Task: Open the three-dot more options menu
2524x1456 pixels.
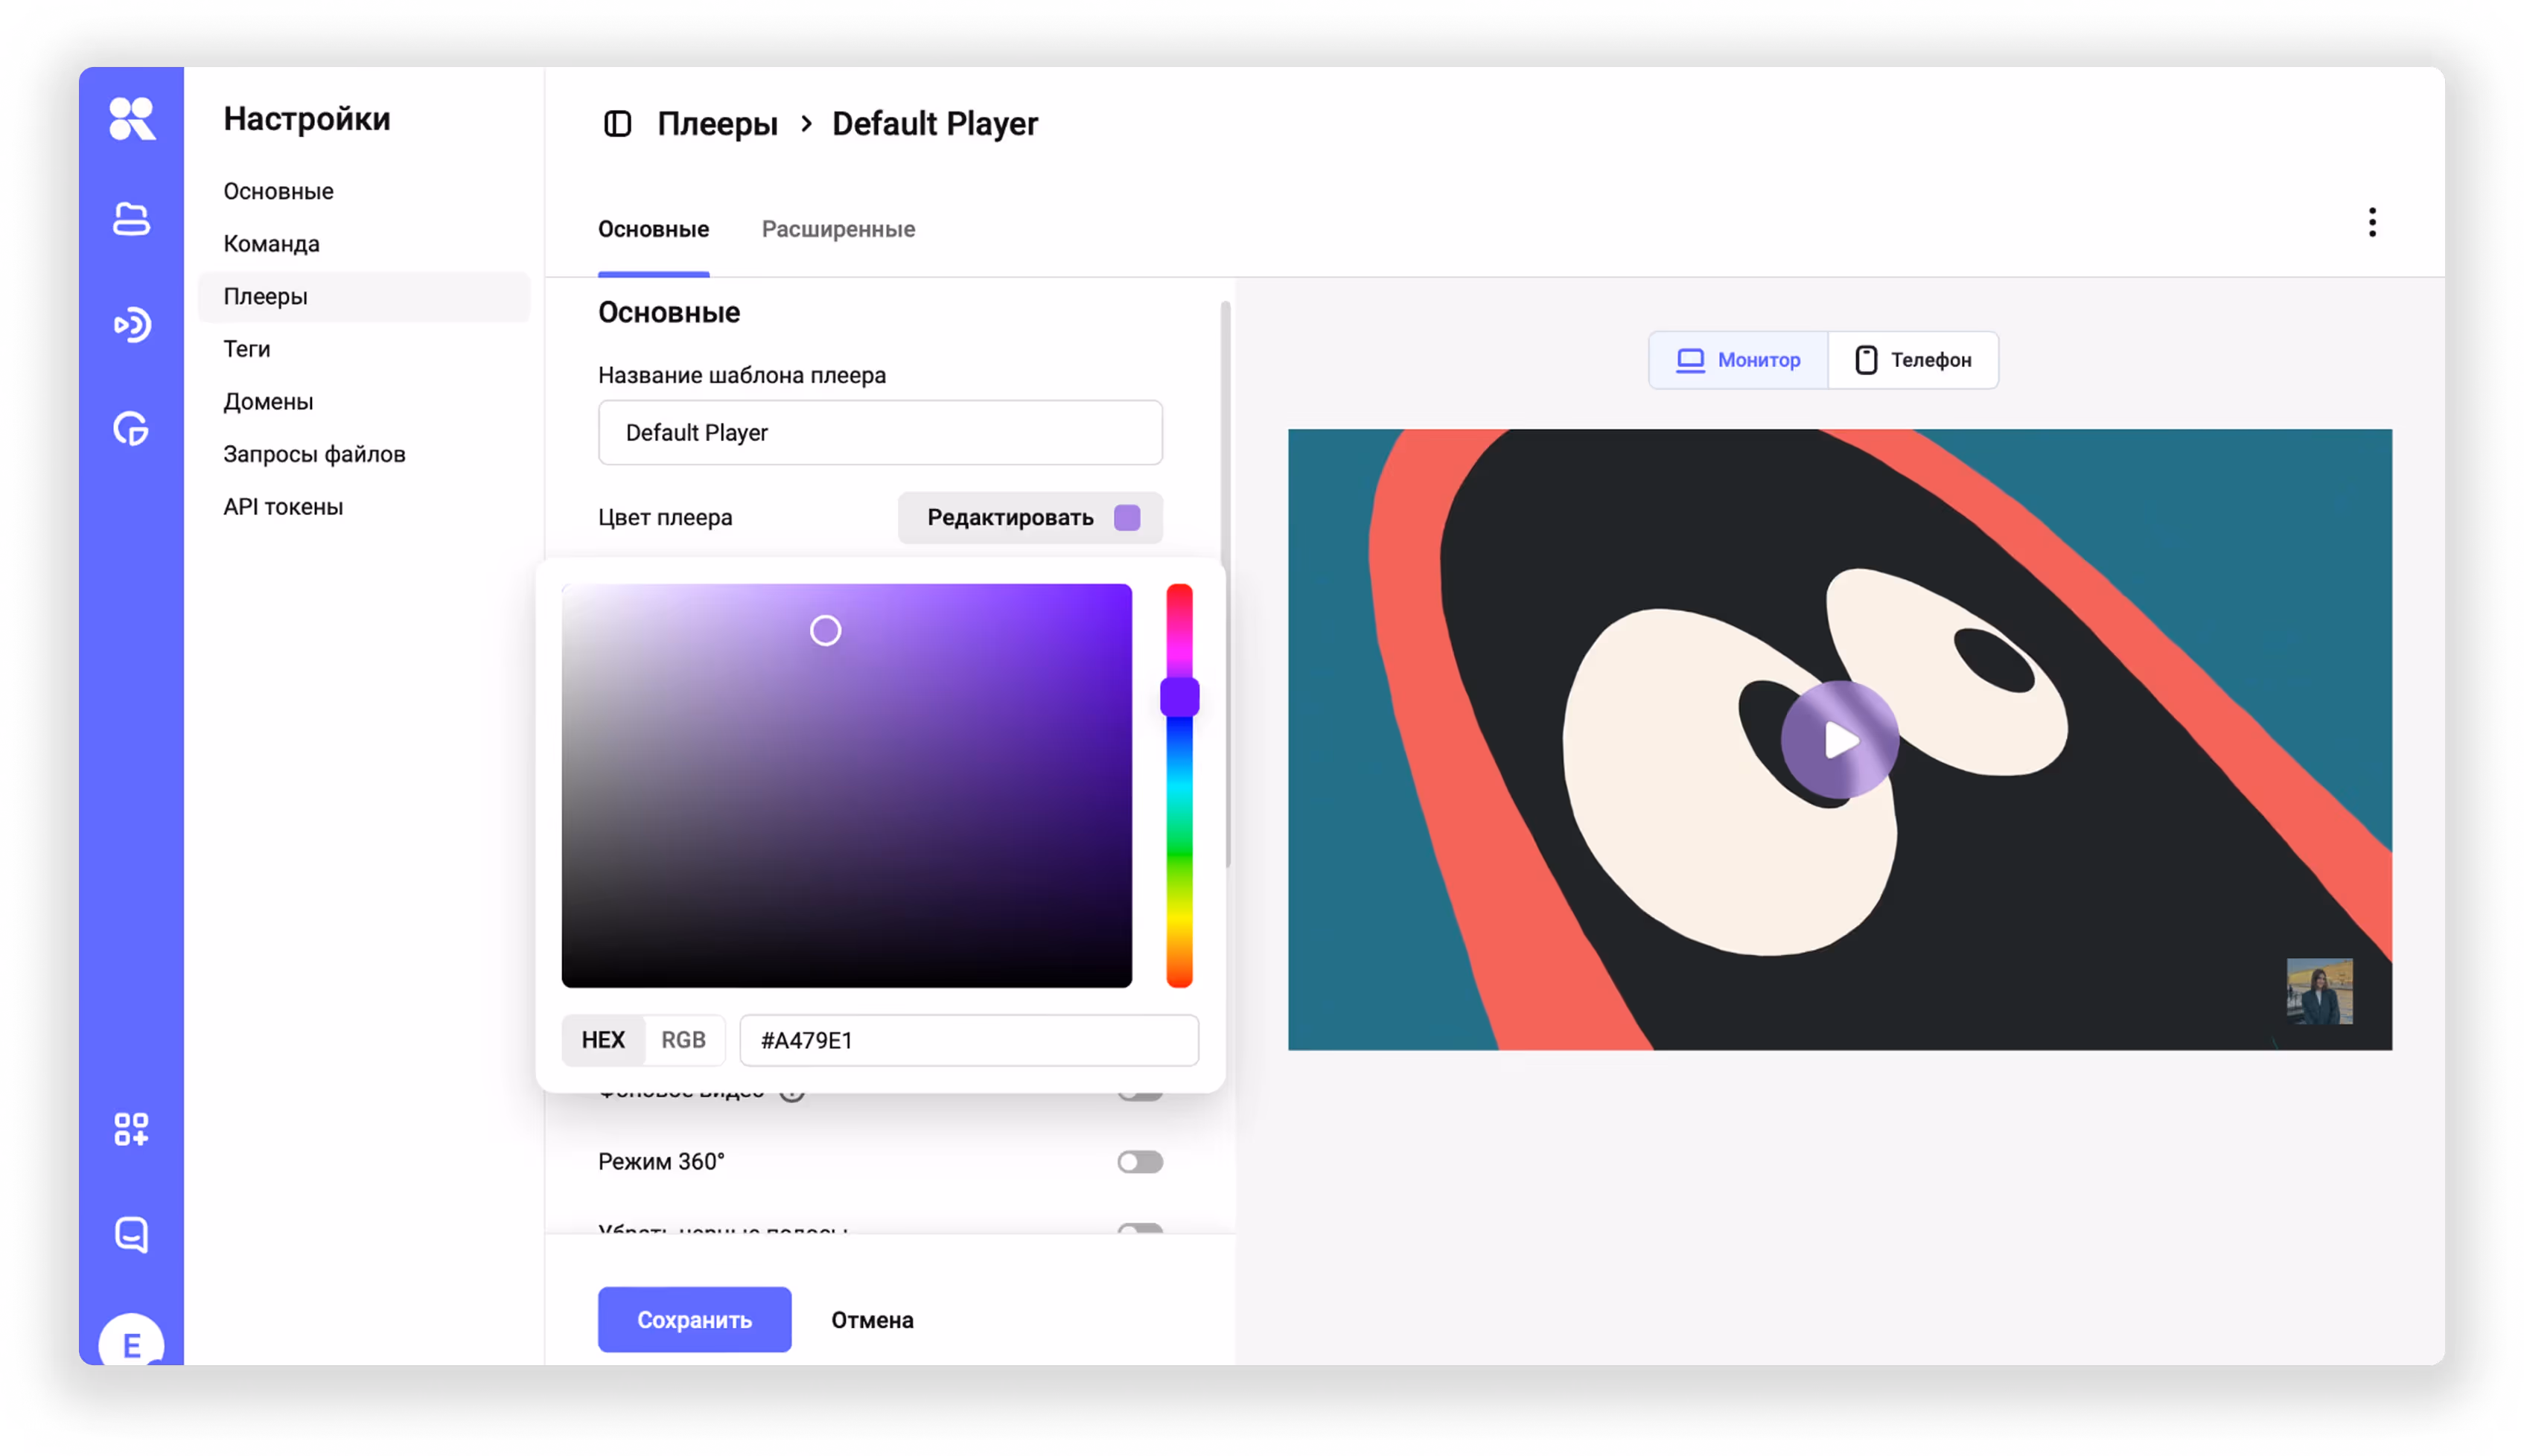Action: (2371, 222)
